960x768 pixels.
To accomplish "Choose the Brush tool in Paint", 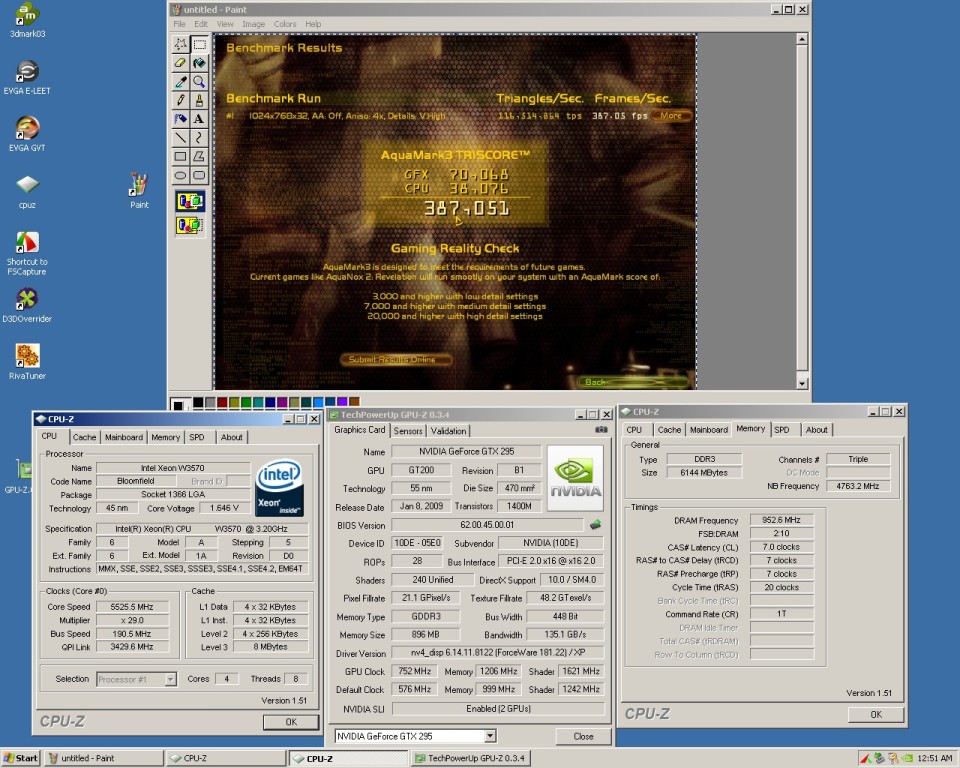I will [x=200, y=100].
